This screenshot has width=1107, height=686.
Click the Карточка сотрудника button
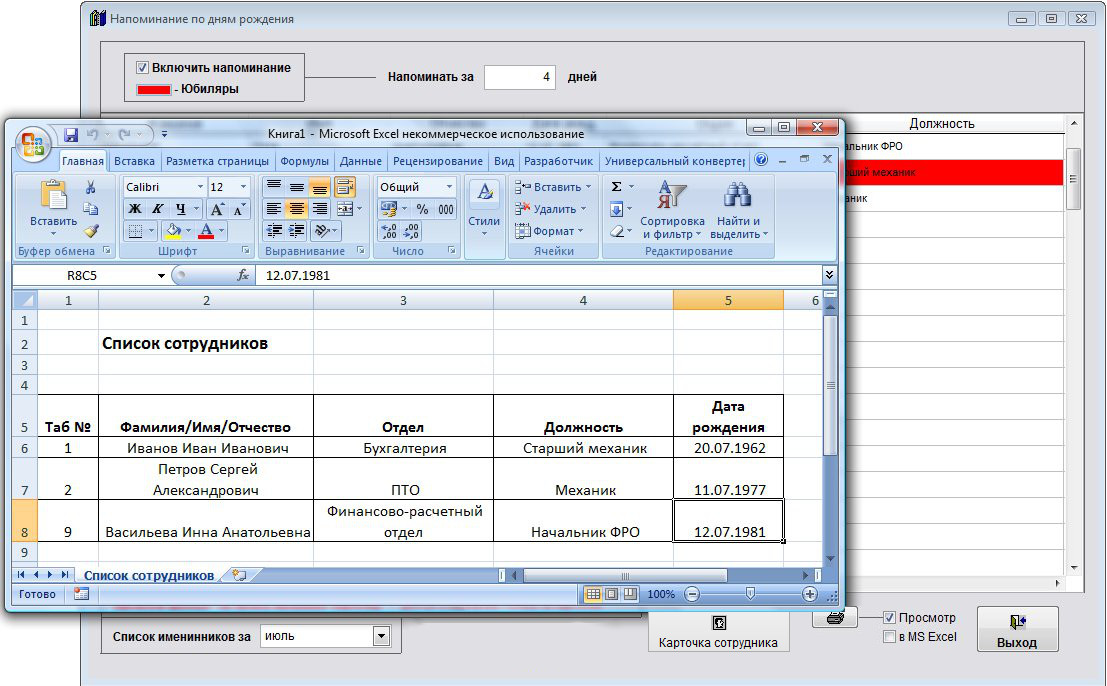(x=718, y=632)
